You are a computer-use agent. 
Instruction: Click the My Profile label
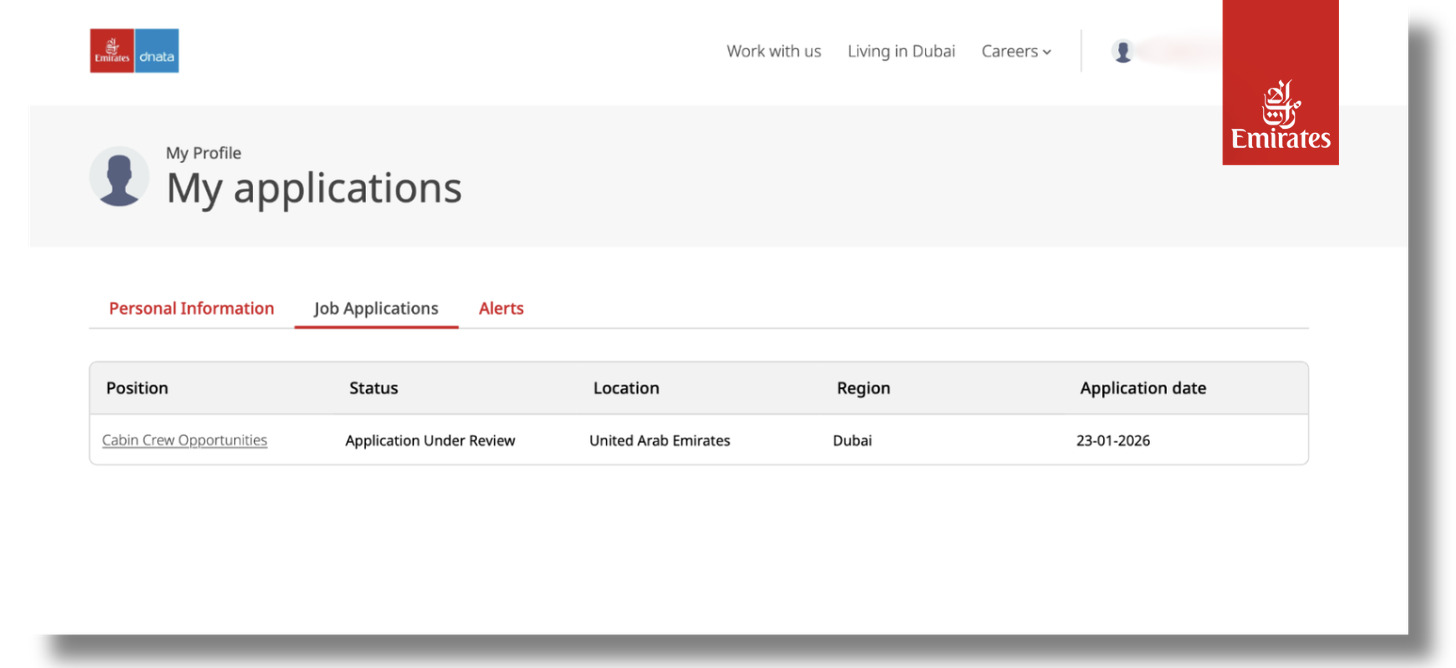(x=203, y=153)
